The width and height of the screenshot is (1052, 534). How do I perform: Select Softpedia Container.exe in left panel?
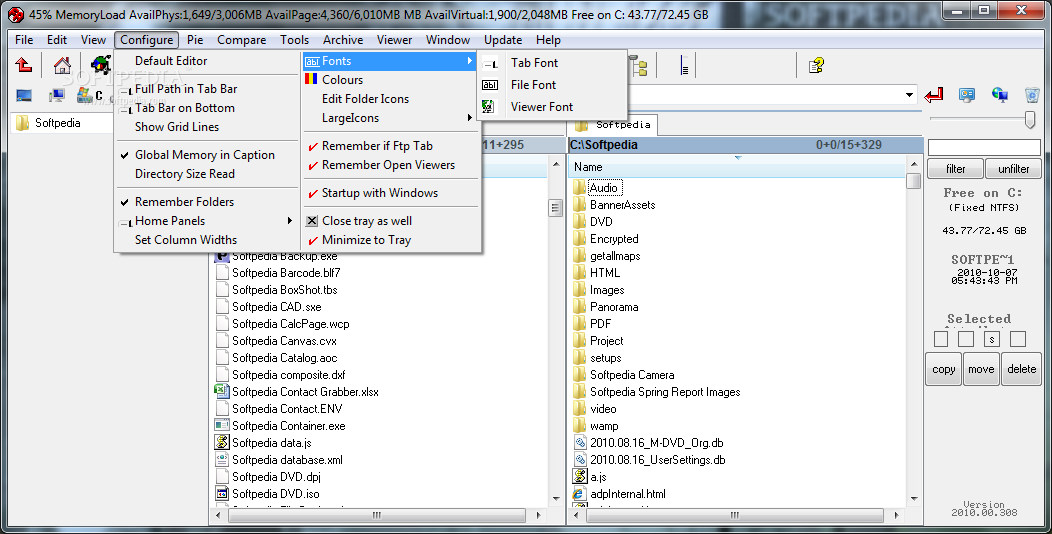coord(288,426)
